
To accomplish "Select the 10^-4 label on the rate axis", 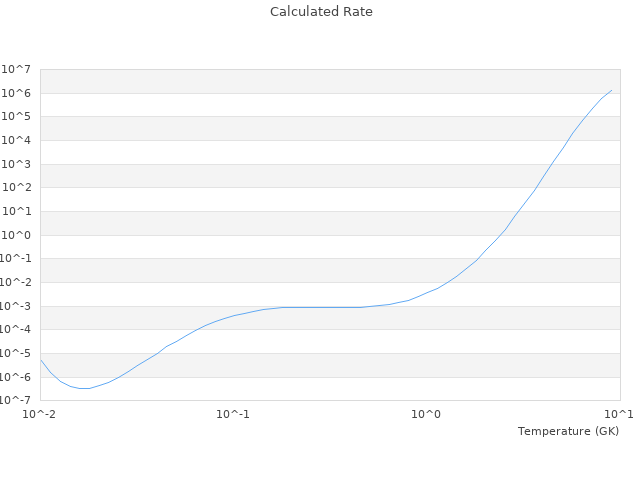I will (16, 330).
